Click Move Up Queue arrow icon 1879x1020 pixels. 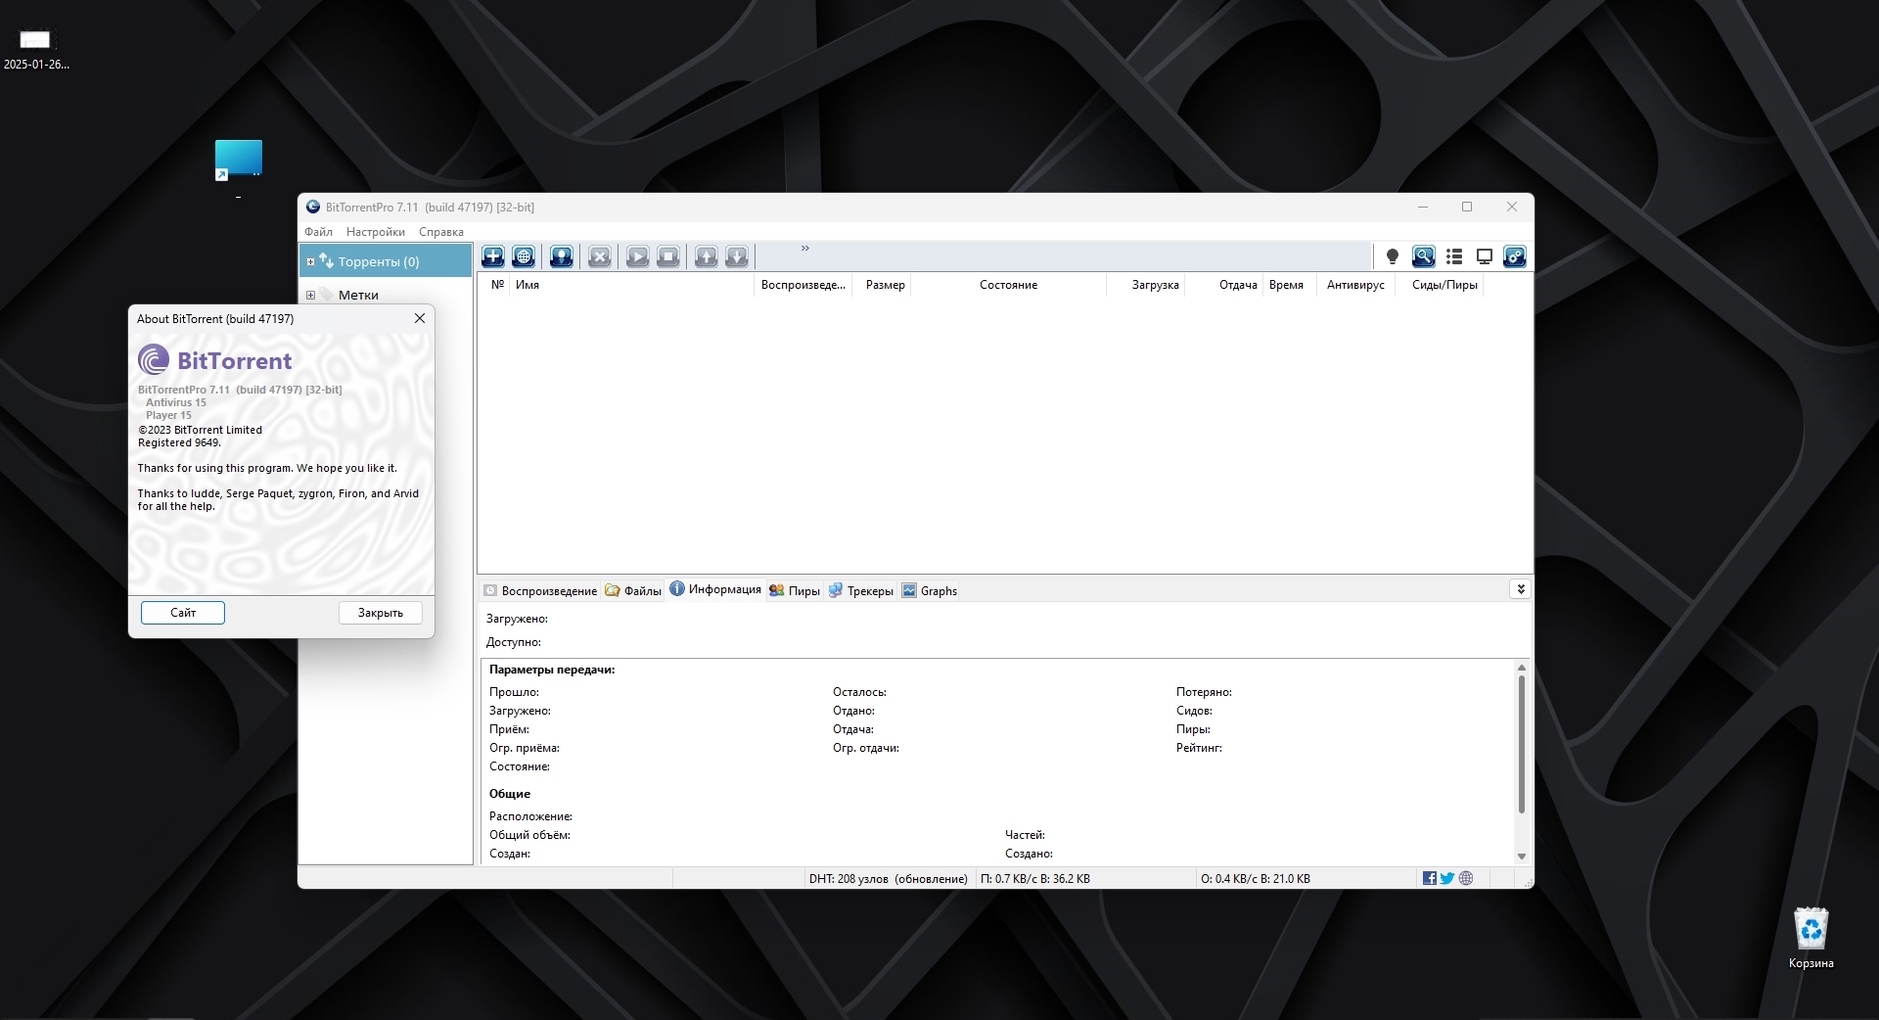706,257
